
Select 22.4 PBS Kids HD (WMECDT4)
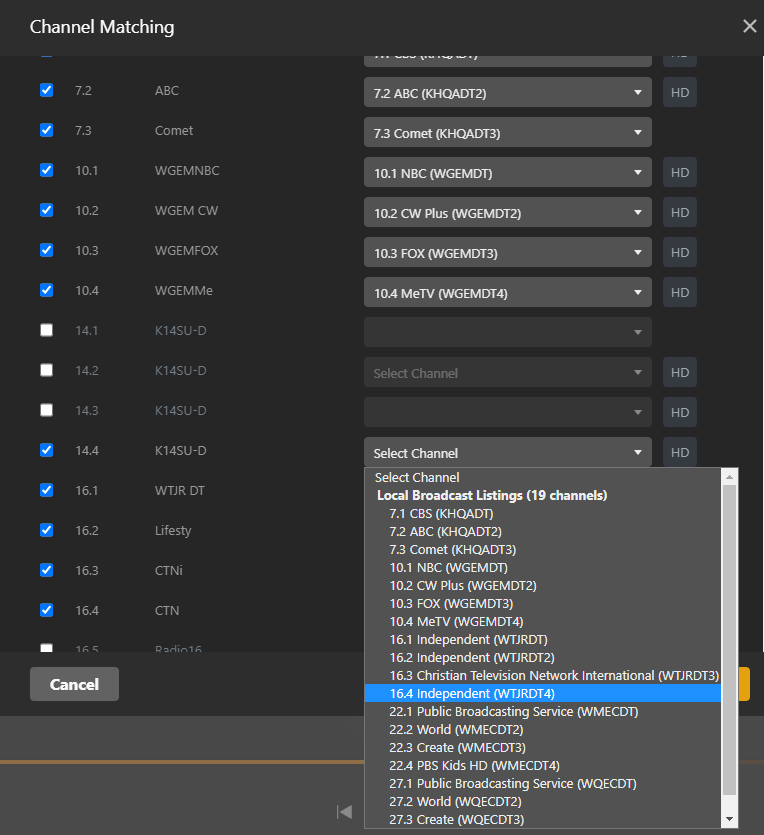tap(543, 765)
